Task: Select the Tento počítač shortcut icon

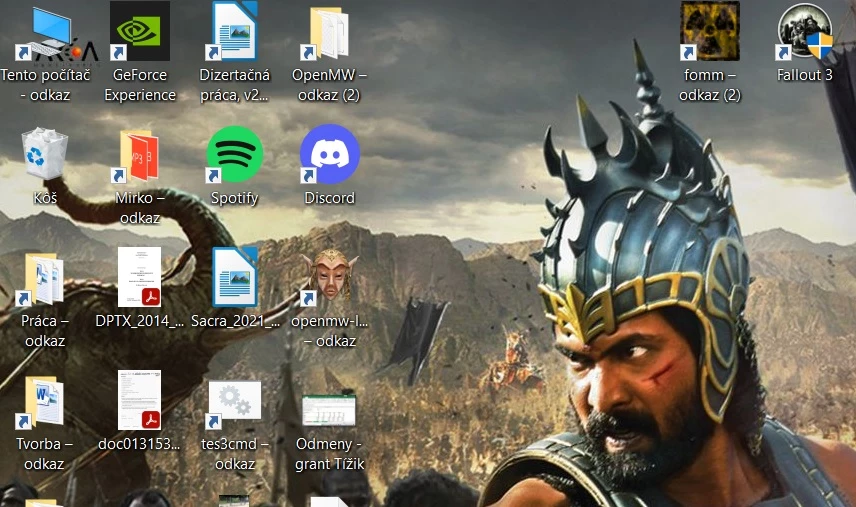Action: 46,34
